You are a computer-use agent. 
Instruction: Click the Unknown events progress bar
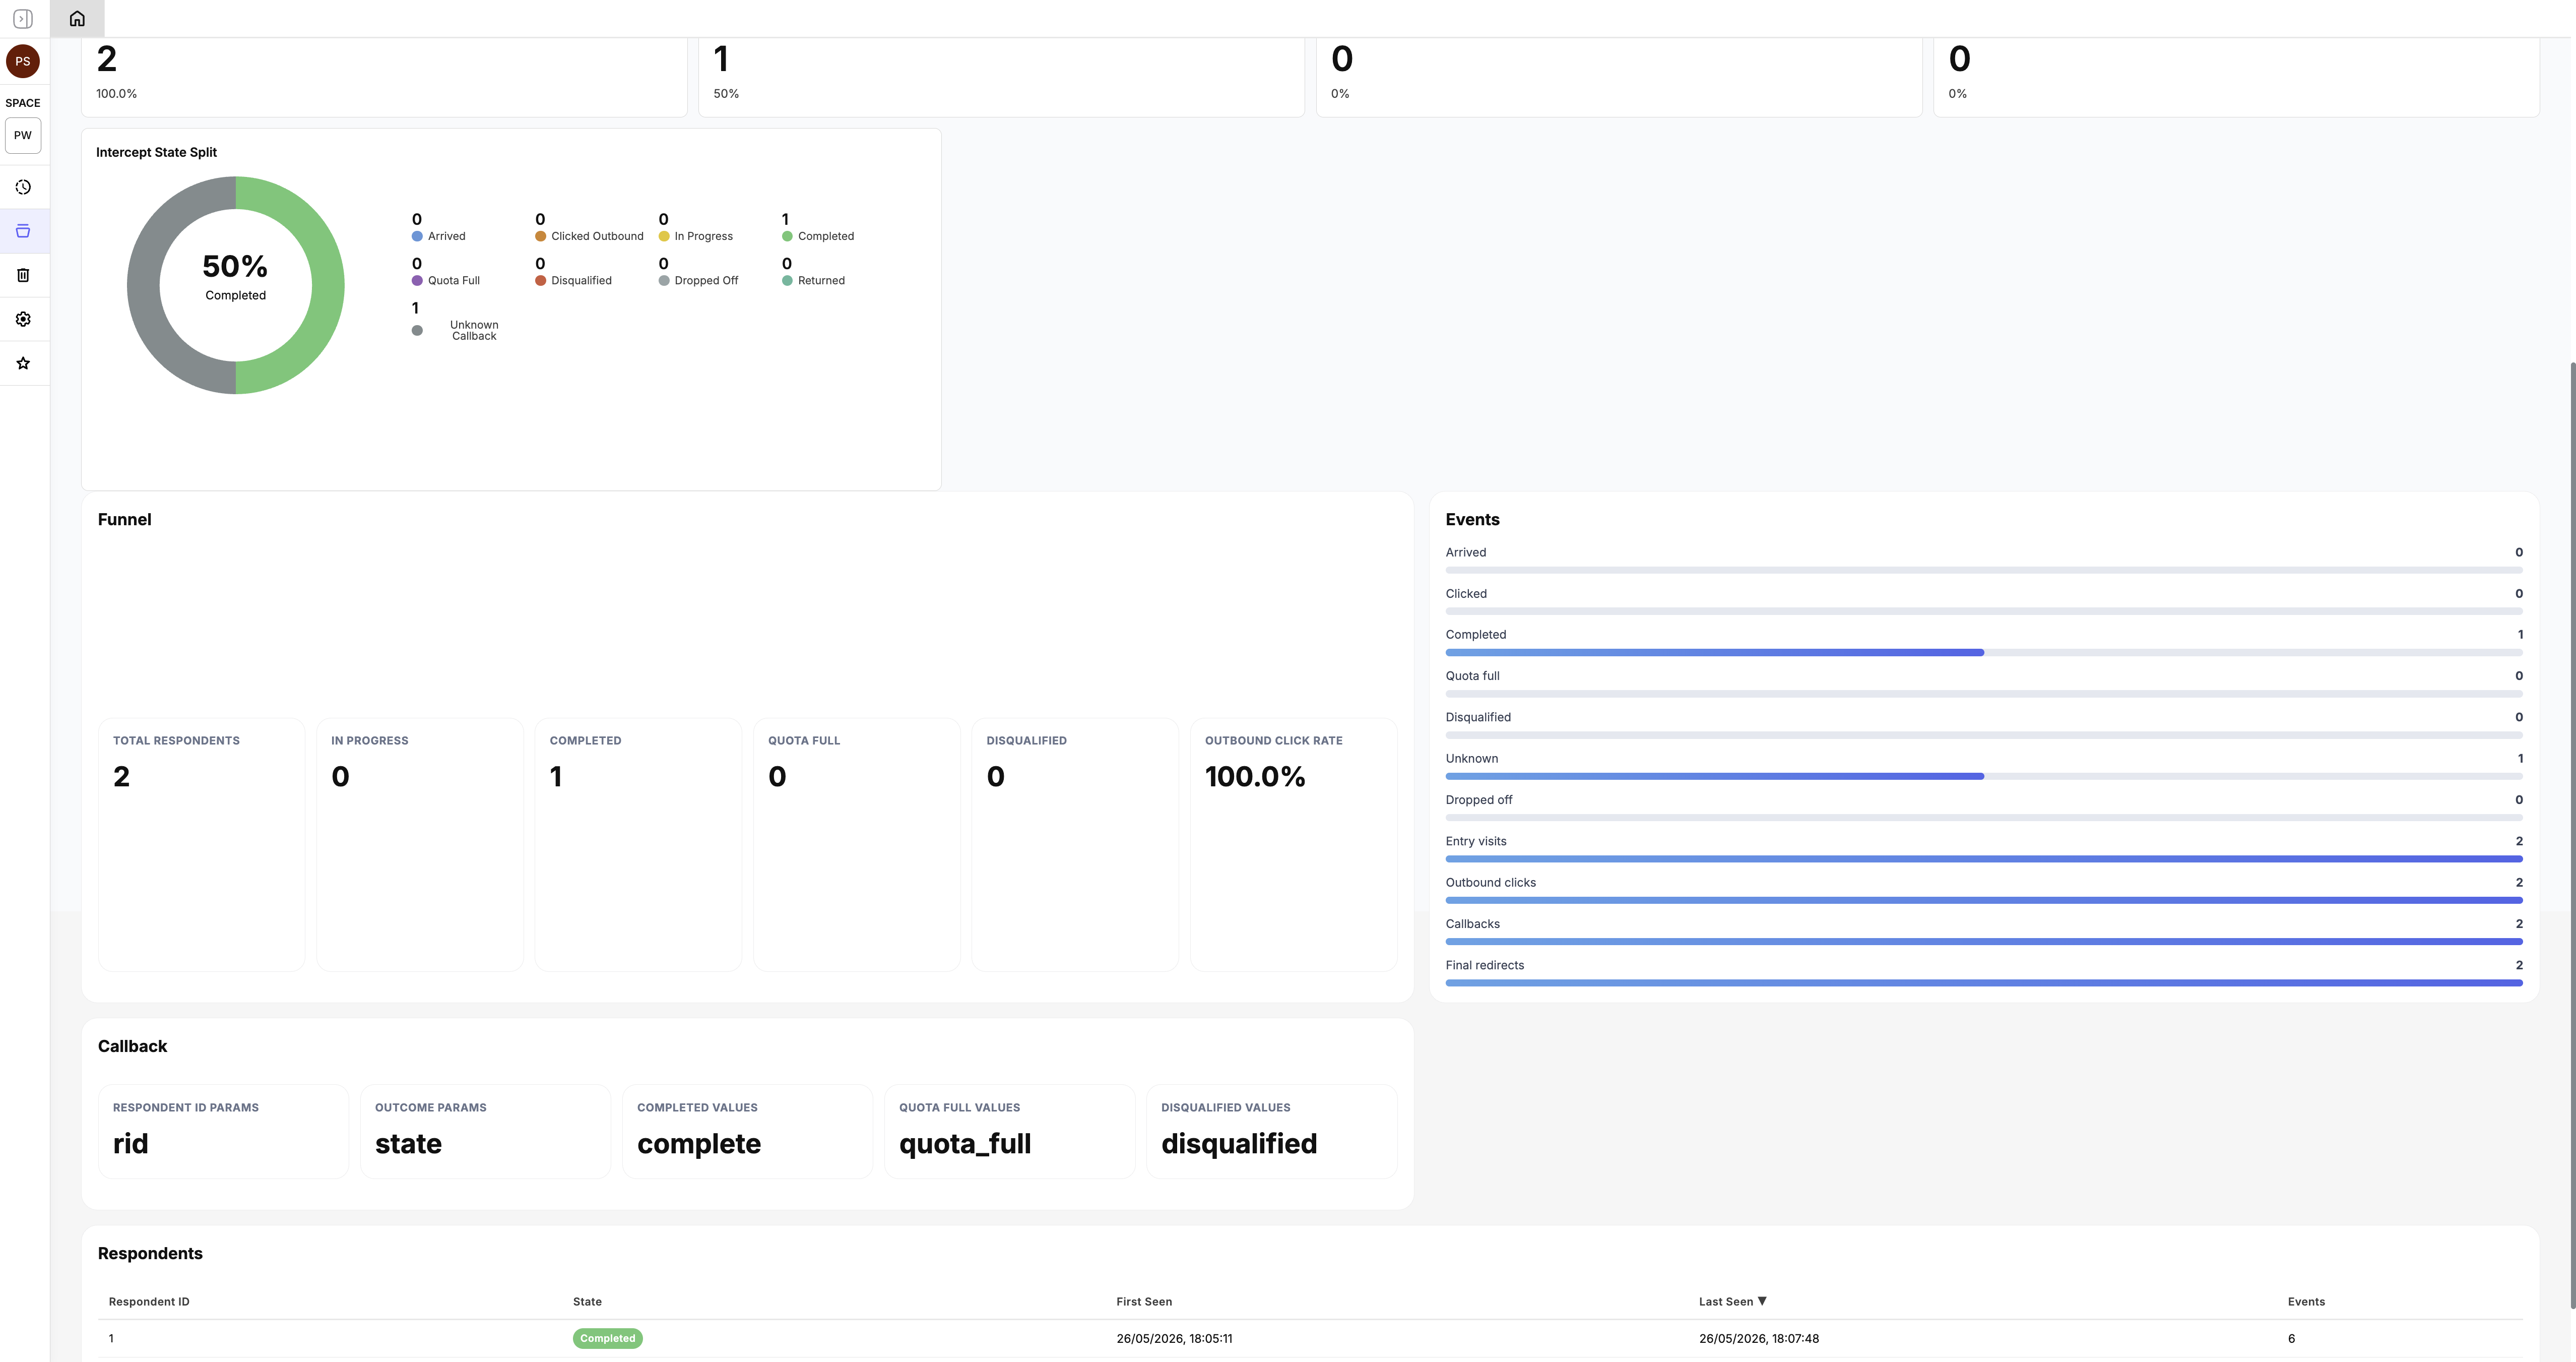pyautogui.click(x=1983, y=777)
